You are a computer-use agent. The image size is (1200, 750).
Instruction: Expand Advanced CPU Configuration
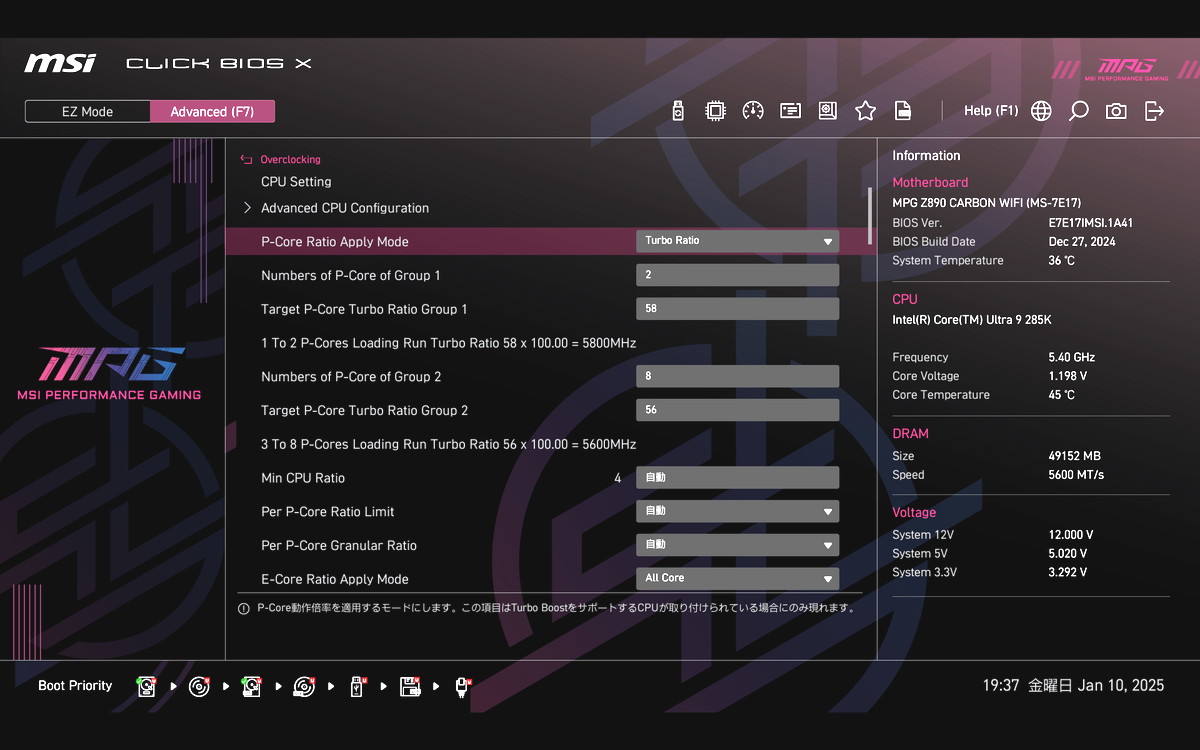click(345, 208)
